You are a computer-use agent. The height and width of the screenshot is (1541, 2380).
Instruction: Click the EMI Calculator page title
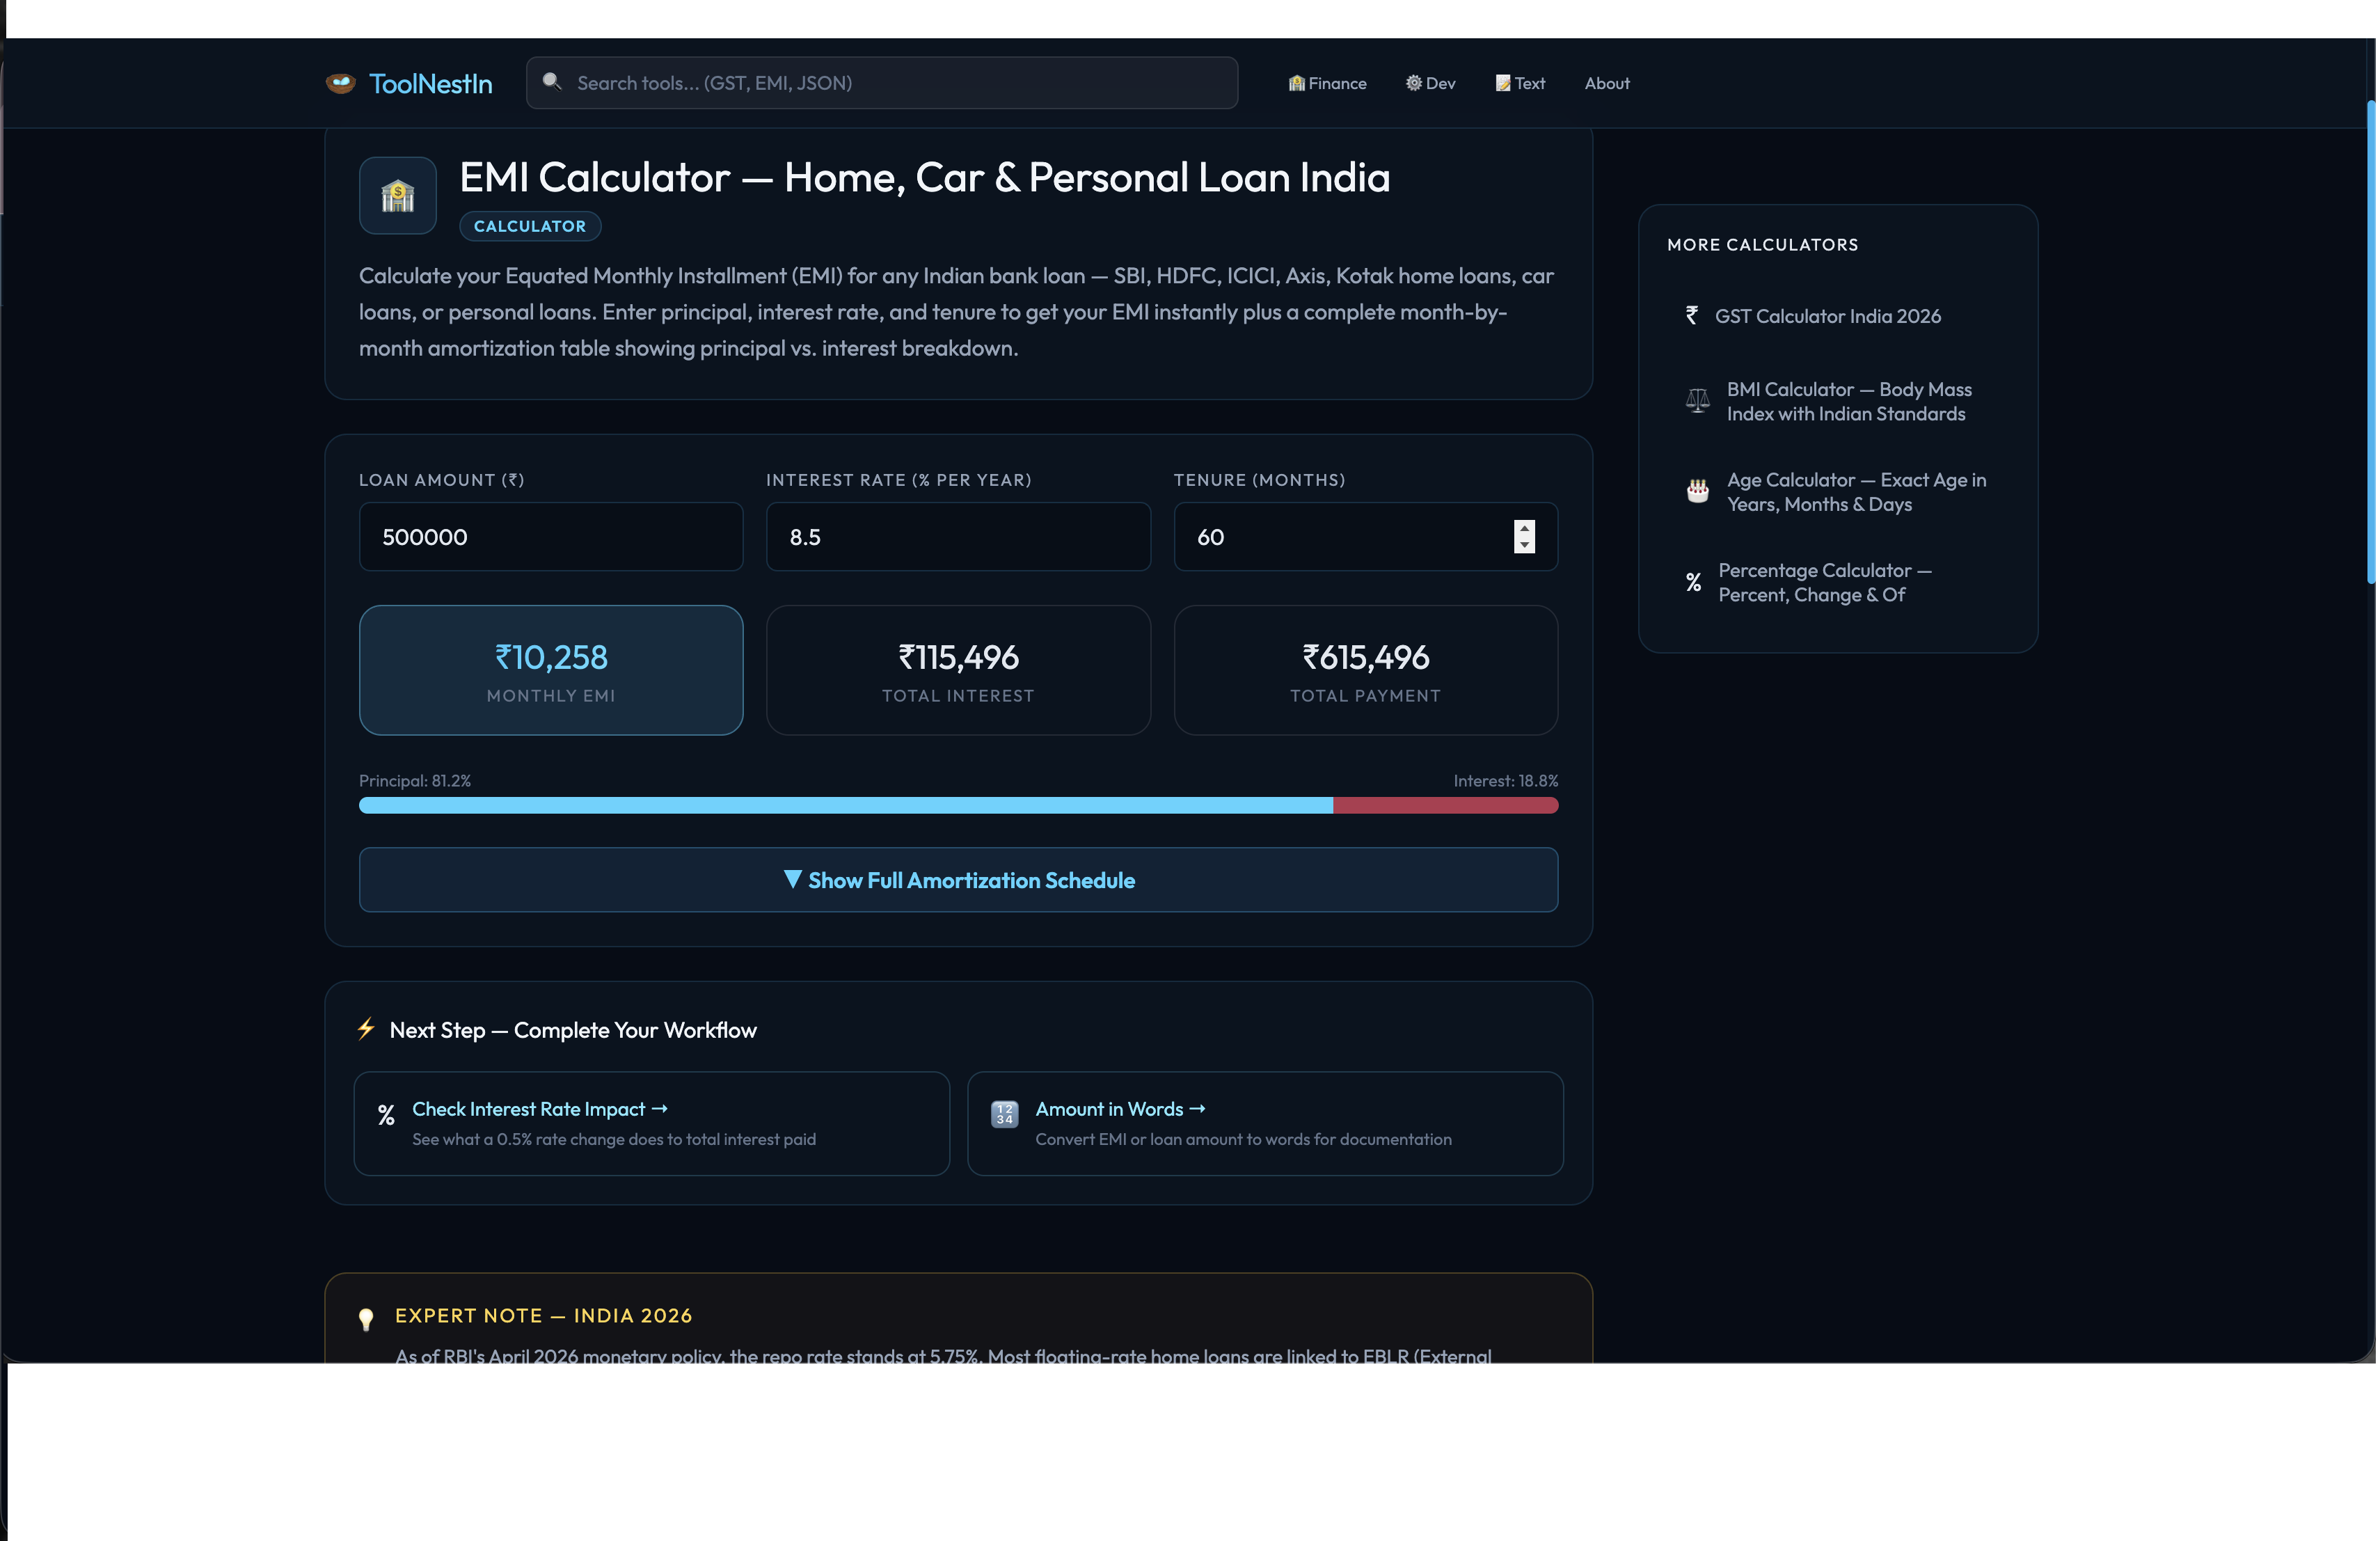[925, 178]
